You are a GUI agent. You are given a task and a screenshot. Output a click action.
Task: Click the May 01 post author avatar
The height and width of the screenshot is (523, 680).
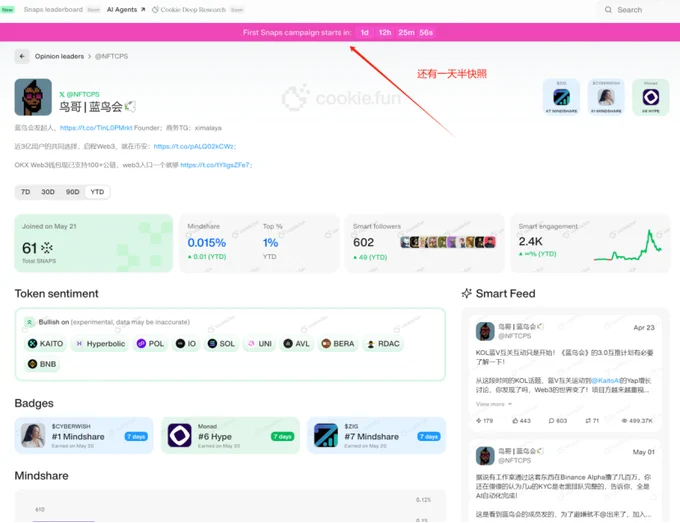pos(485,456)
